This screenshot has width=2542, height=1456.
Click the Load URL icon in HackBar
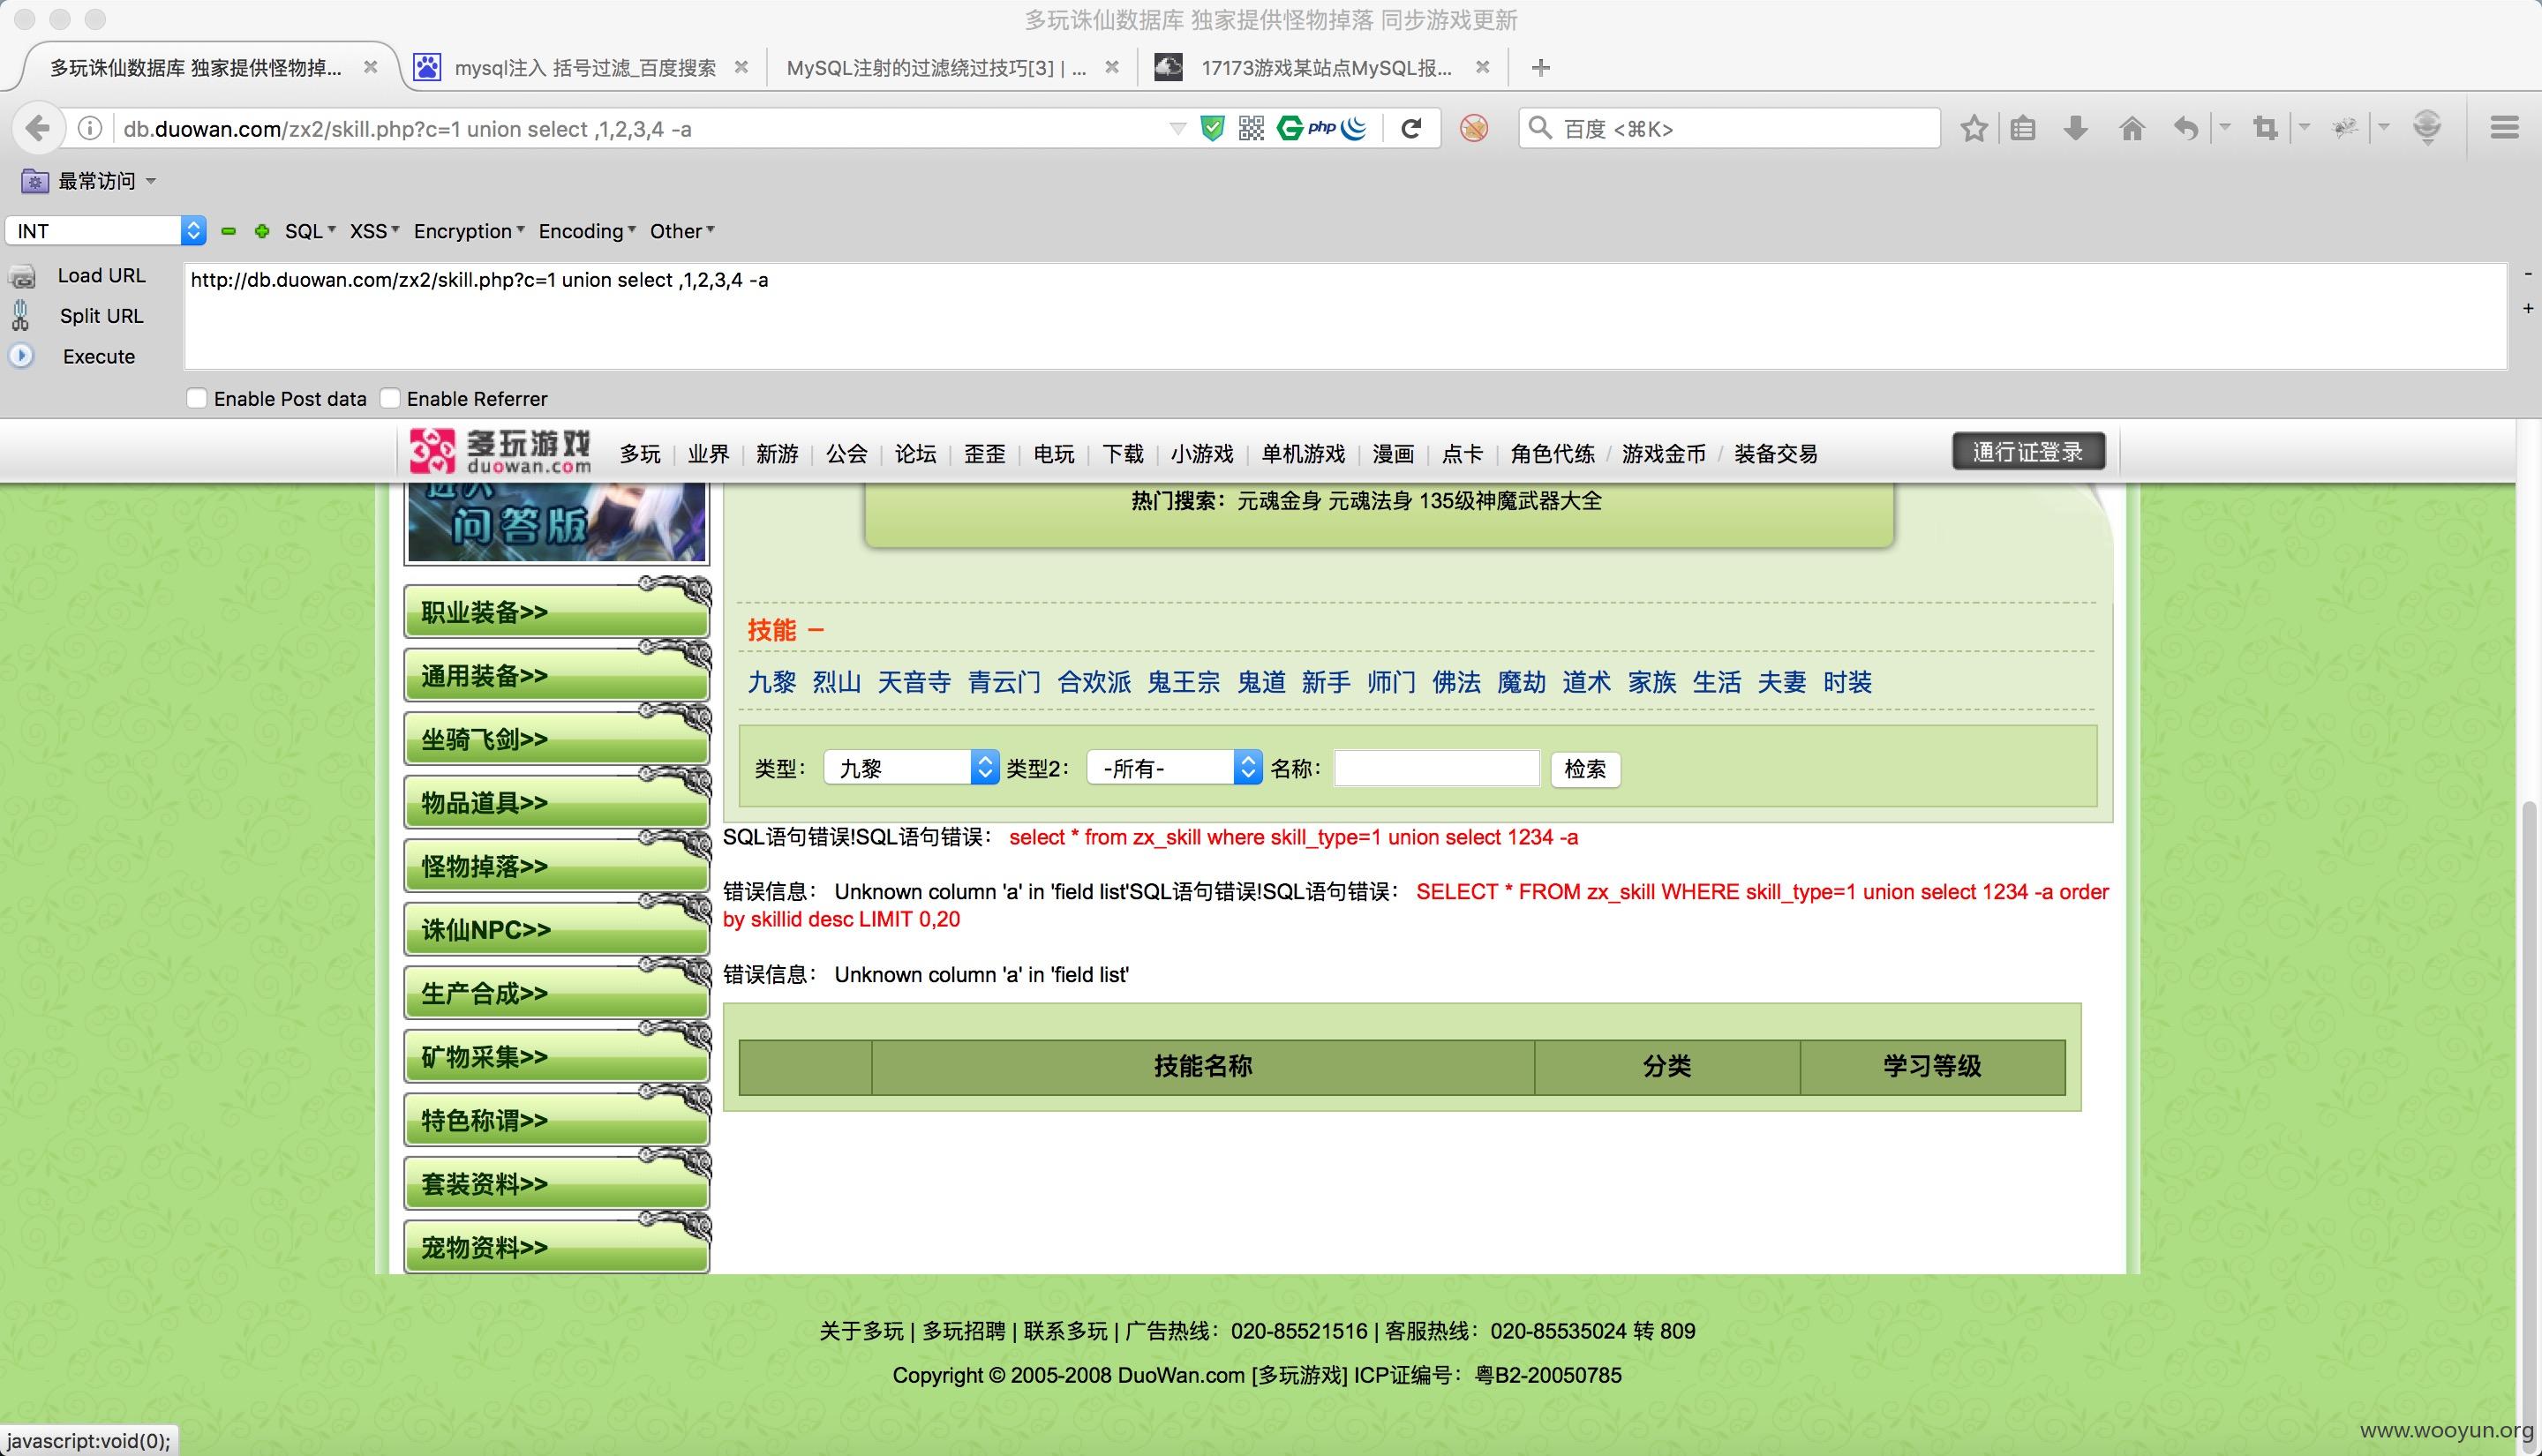(x=22, y=276)
